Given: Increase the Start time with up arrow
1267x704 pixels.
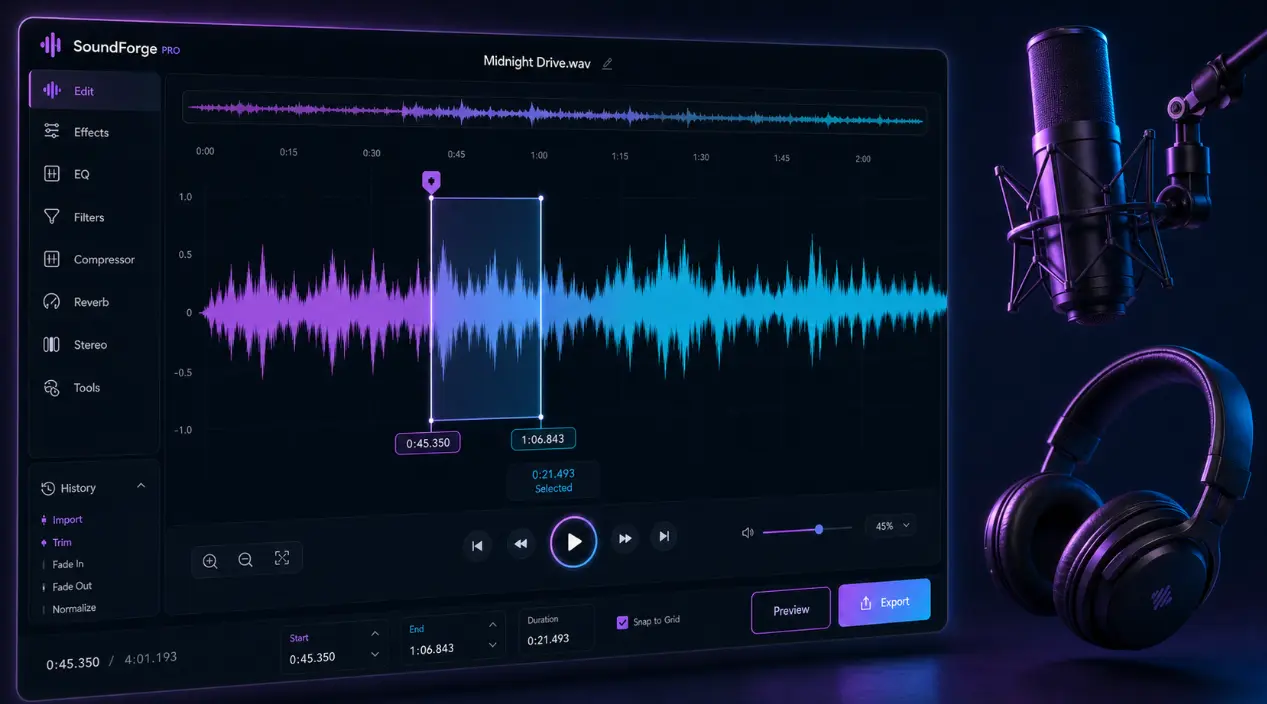Looking at the screenshot, I should (375, 634).
